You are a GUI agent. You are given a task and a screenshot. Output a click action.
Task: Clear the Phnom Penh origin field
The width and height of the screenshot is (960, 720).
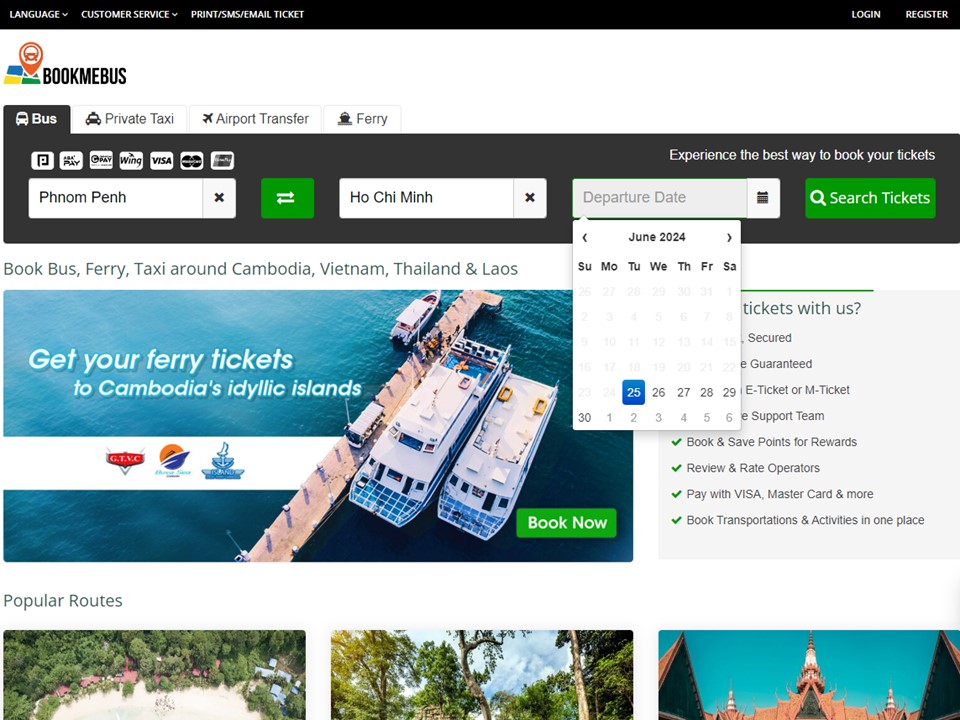219,198
